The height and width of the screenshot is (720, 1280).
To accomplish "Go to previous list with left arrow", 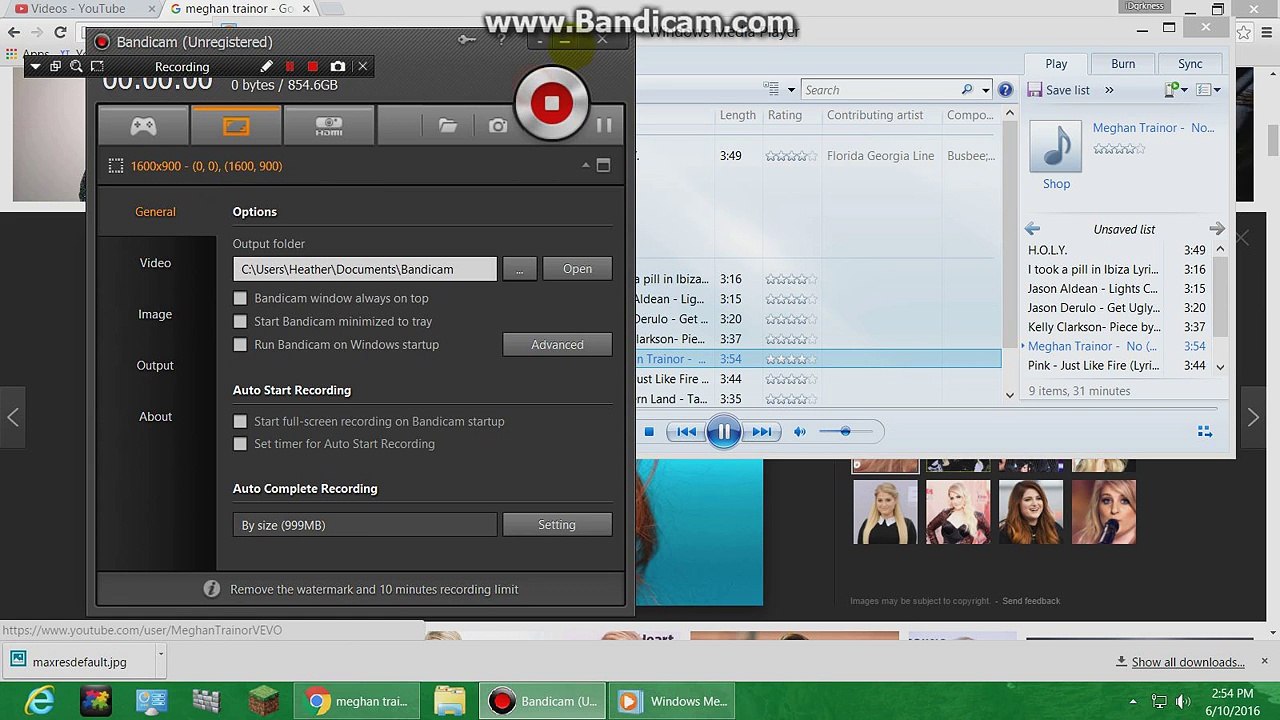I will (x=1032, y=229).
